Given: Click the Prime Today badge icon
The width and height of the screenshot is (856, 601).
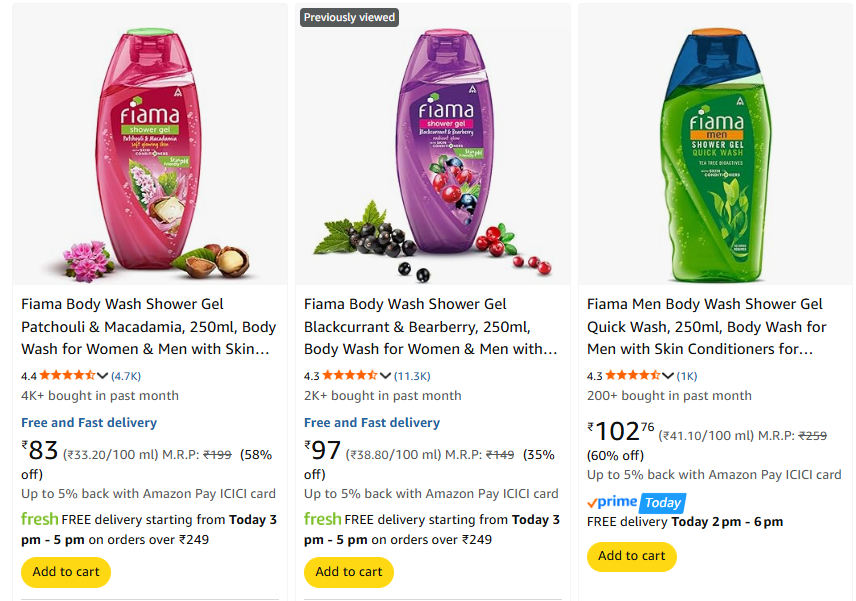Looking at the screenshot, I should pyautogui.click(x=636, y=502).
